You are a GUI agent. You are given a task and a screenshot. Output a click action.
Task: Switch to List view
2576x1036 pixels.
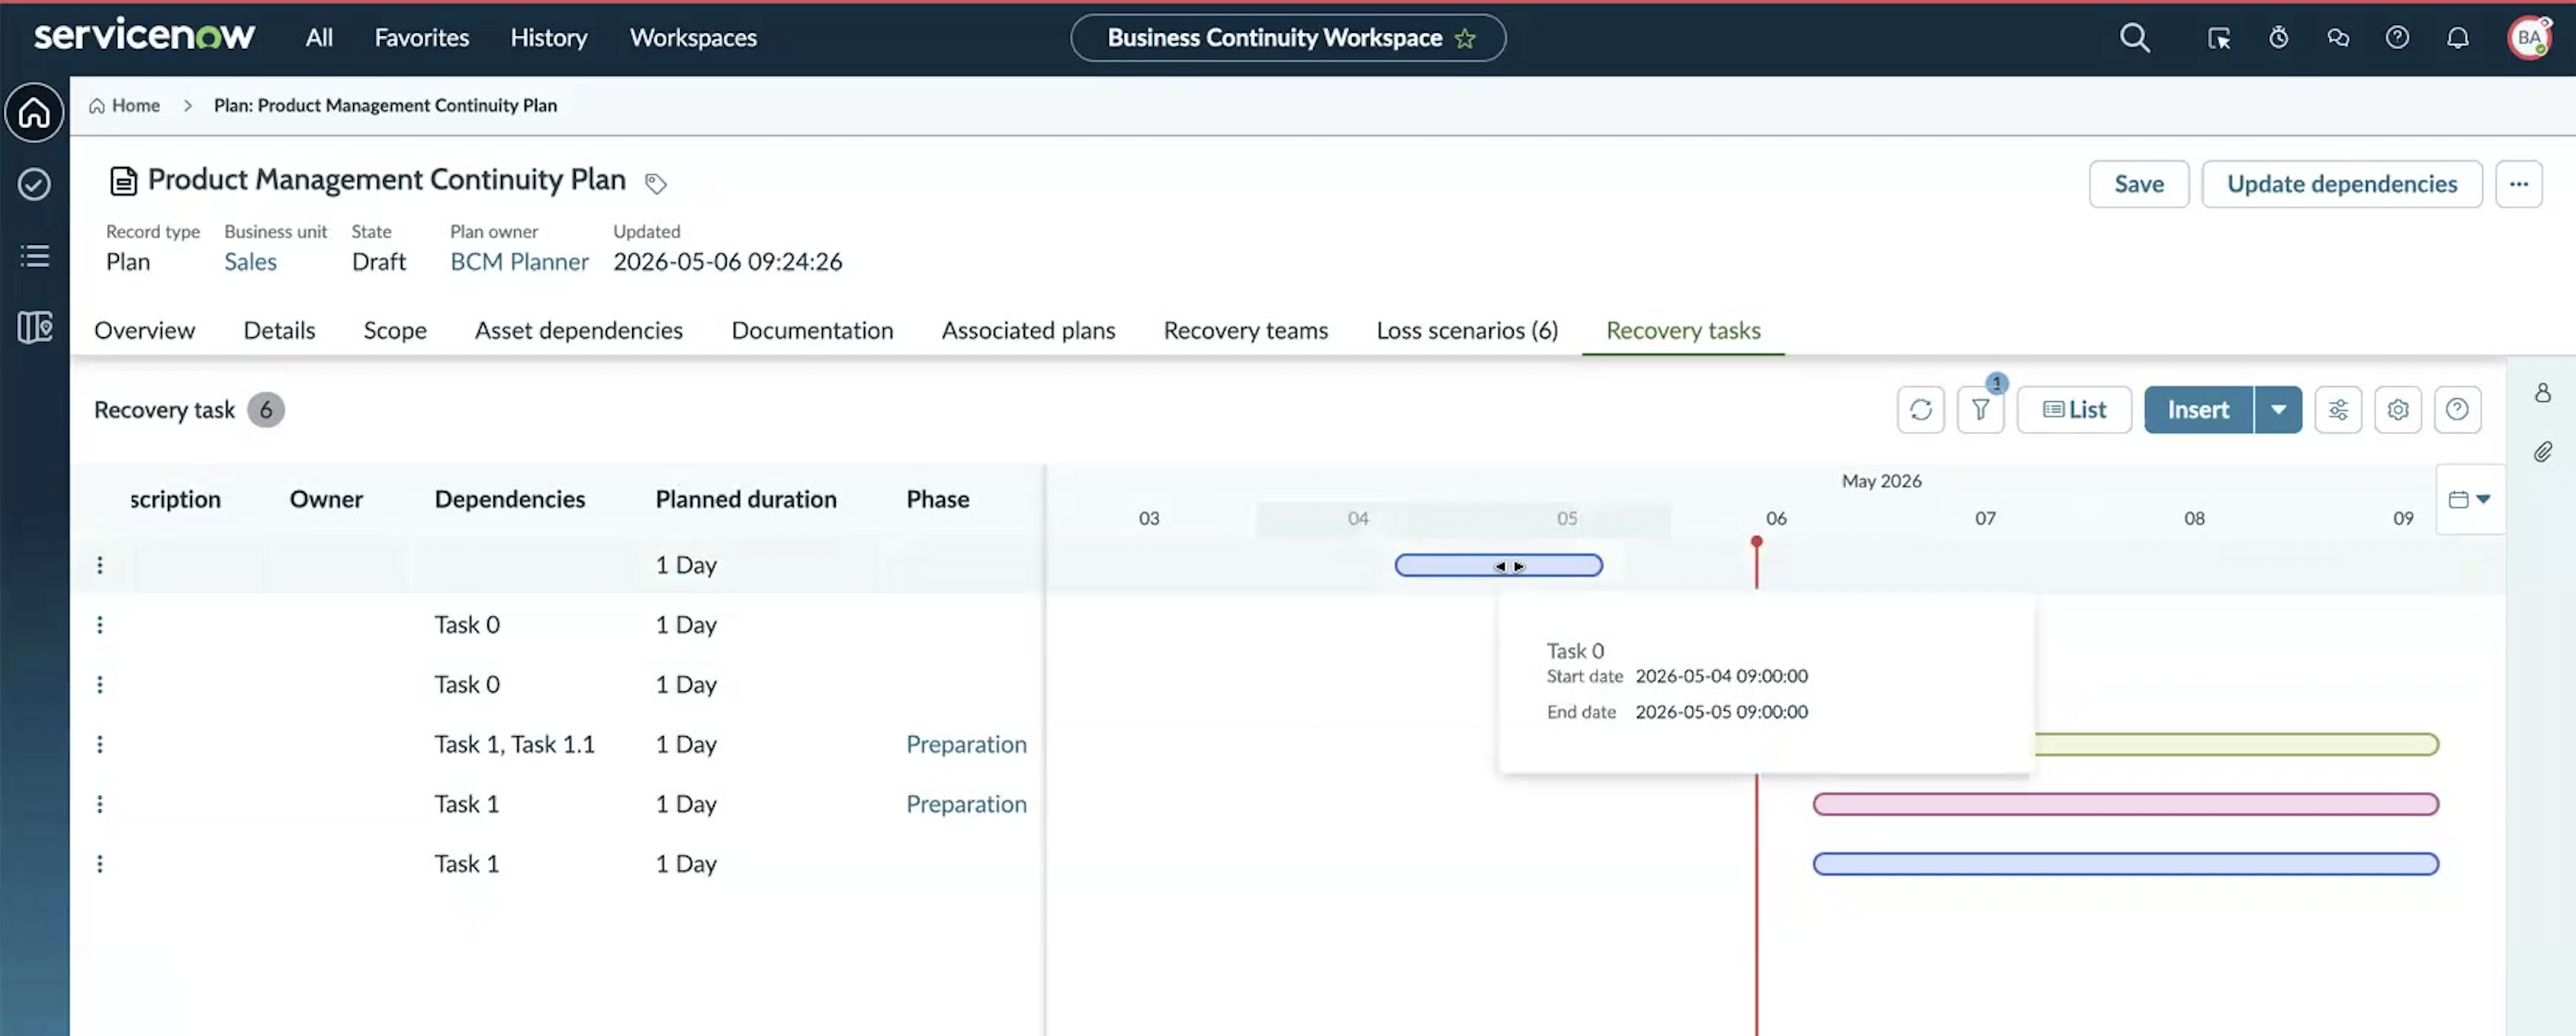2074,410
